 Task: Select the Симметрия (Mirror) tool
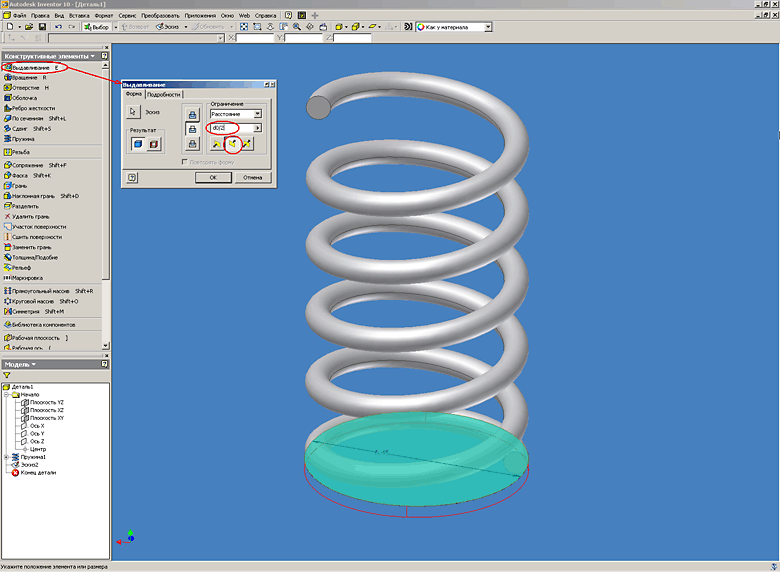[34, 311]
